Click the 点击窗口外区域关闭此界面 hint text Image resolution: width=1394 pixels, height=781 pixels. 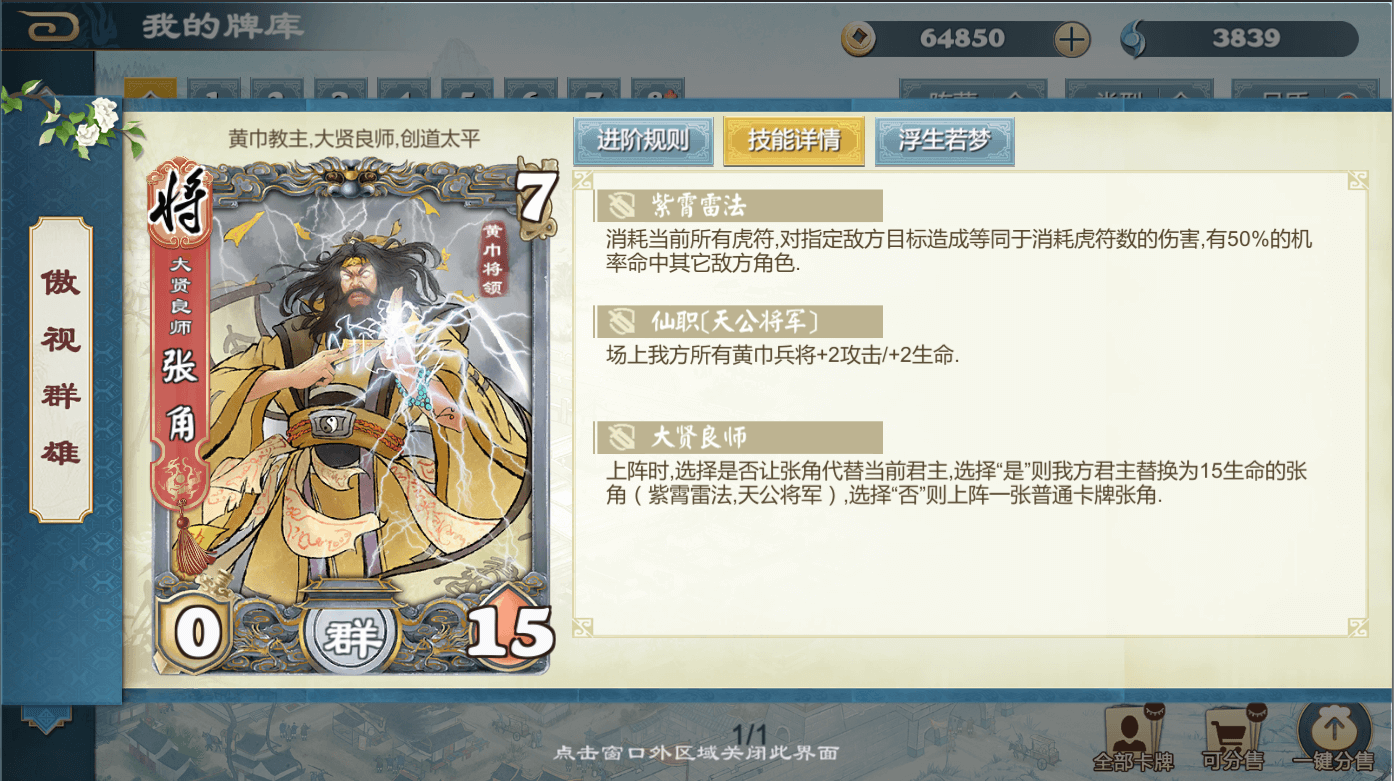[x=696, y=753]
